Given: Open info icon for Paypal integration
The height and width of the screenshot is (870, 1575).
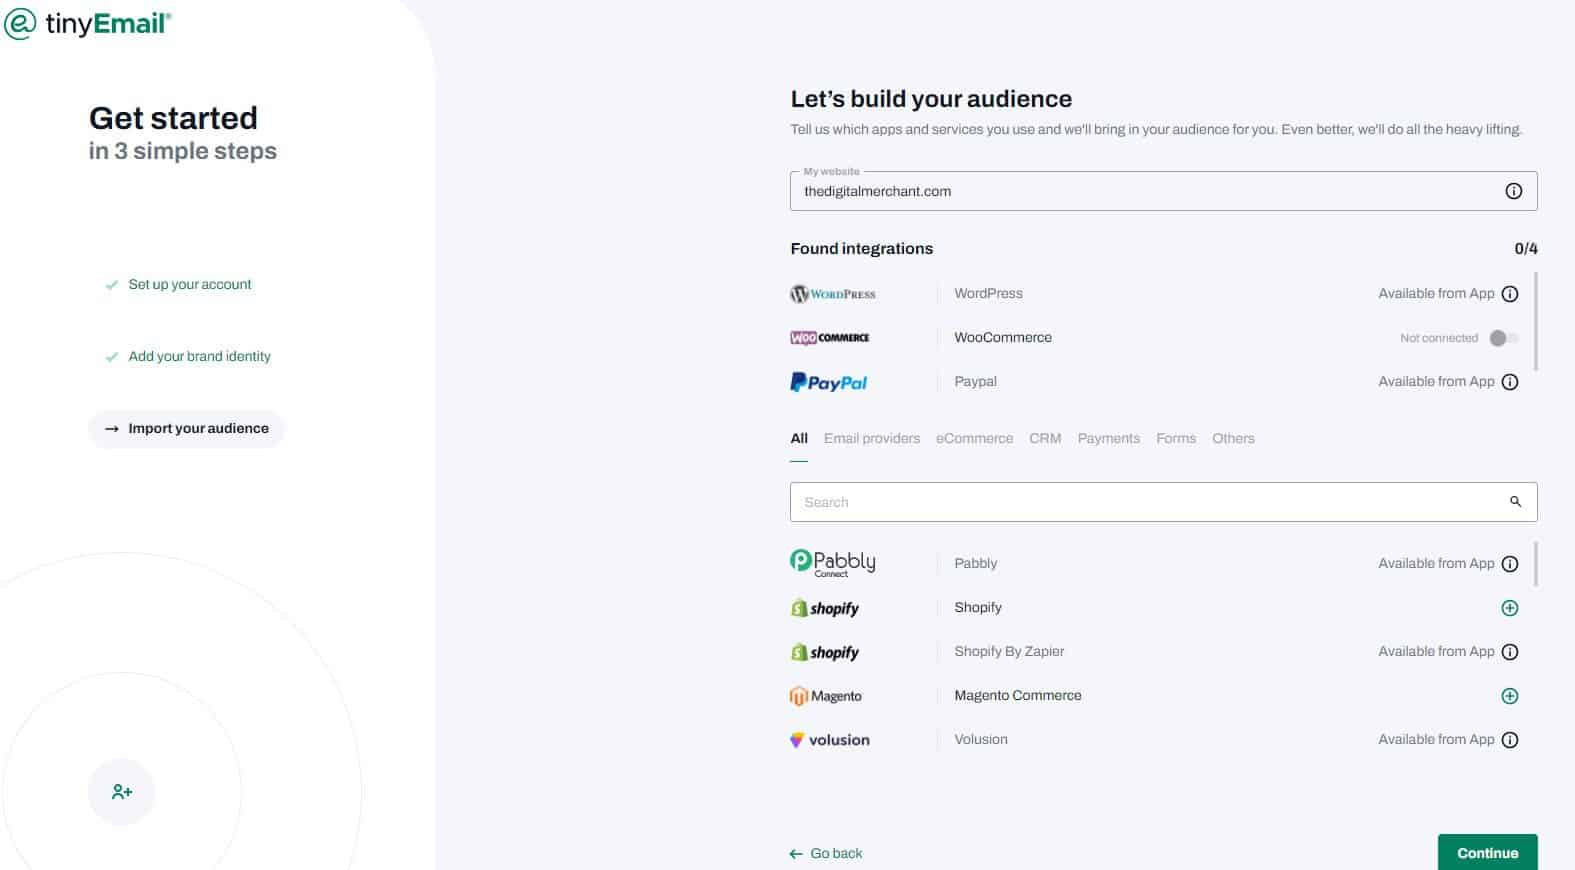Looking at the screenshot, I should [1510, 382].
